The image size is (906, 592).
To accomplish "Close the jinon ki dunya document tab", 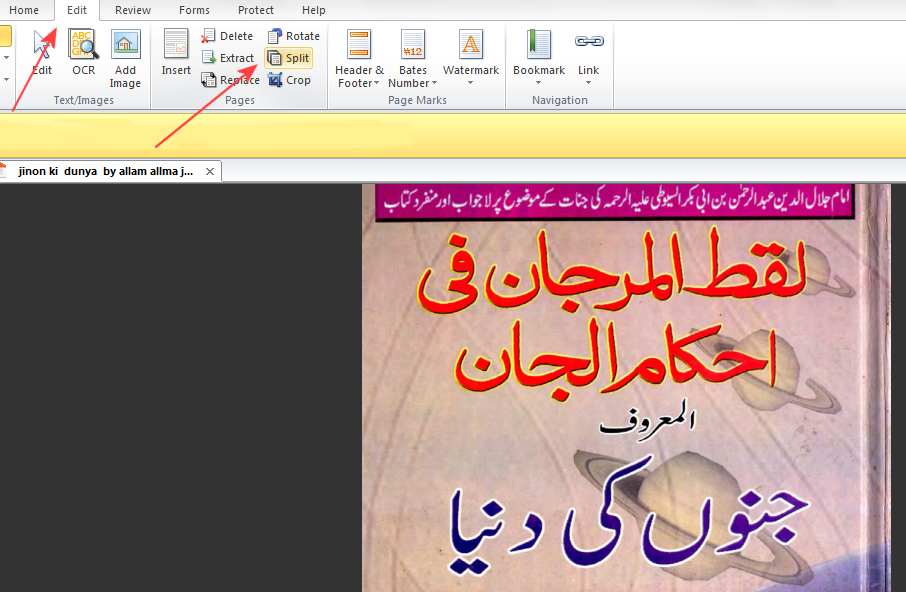I will pos(210,172).
